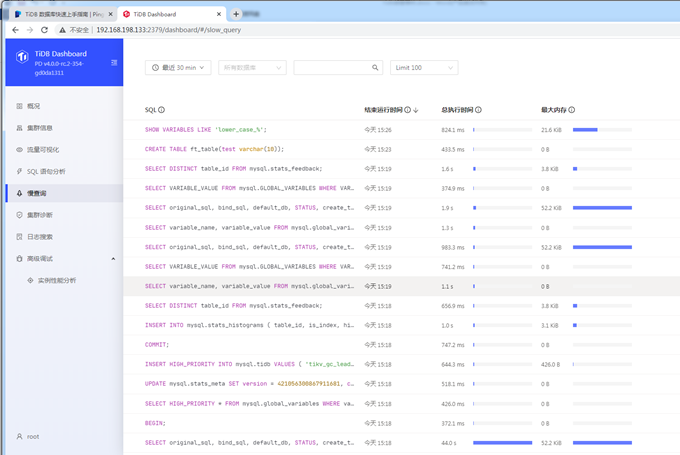The width and height of the screenshot is (680, 455).
Task: Switch to the first browser tab about TiDB 数据库
Action: coord(62,14)
